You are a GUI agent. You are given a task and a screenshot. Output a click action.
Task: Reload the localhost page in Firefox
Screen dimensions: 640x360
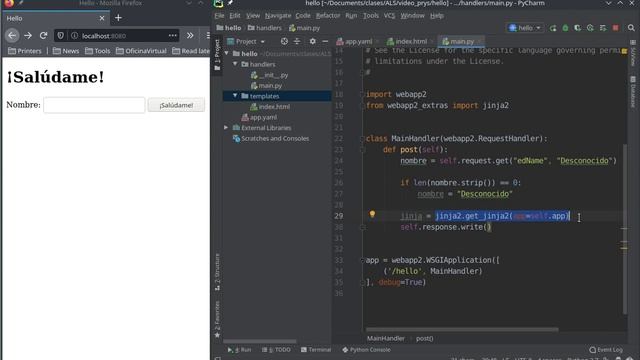coord(43,36)
